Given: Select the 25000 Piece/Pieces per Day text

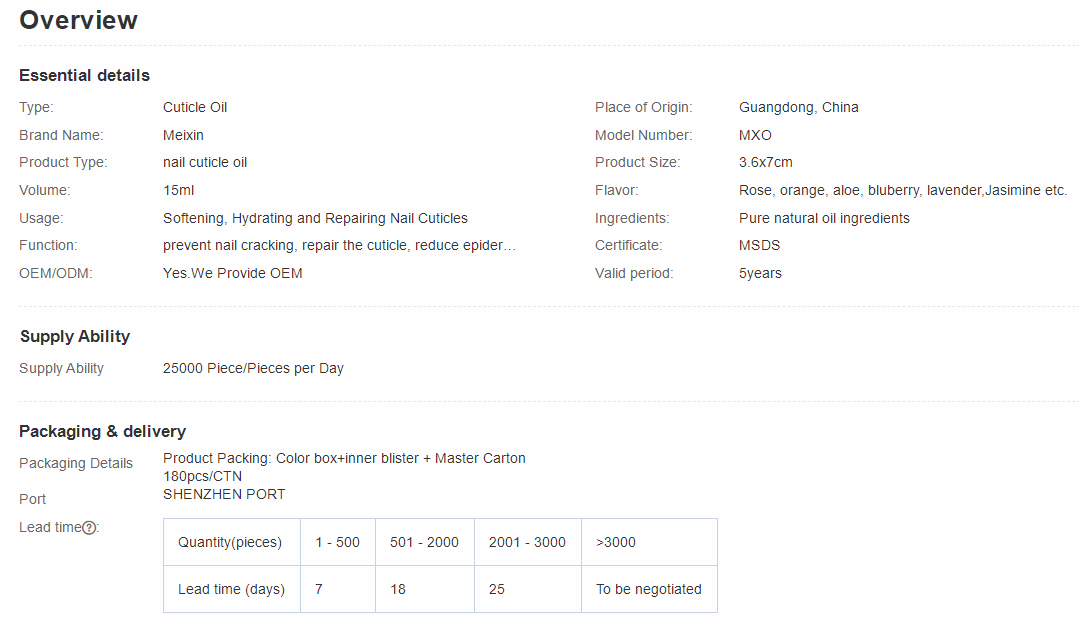Looking at the screenshot, I should [x=253, y=368].
